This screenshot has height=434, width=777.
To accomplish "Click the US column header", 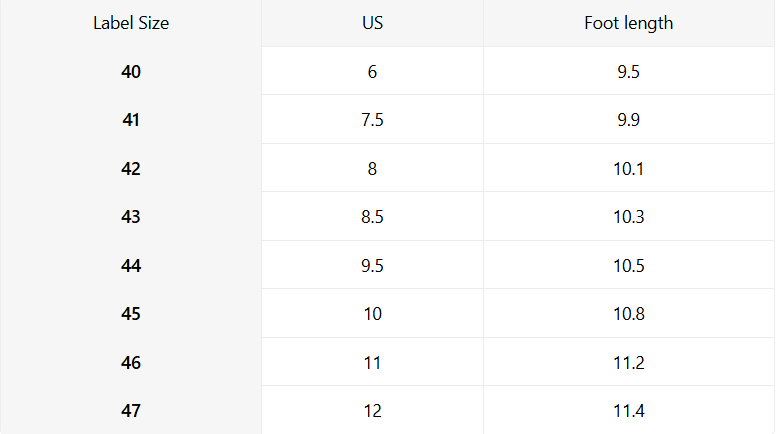I will tap(372, 23).
